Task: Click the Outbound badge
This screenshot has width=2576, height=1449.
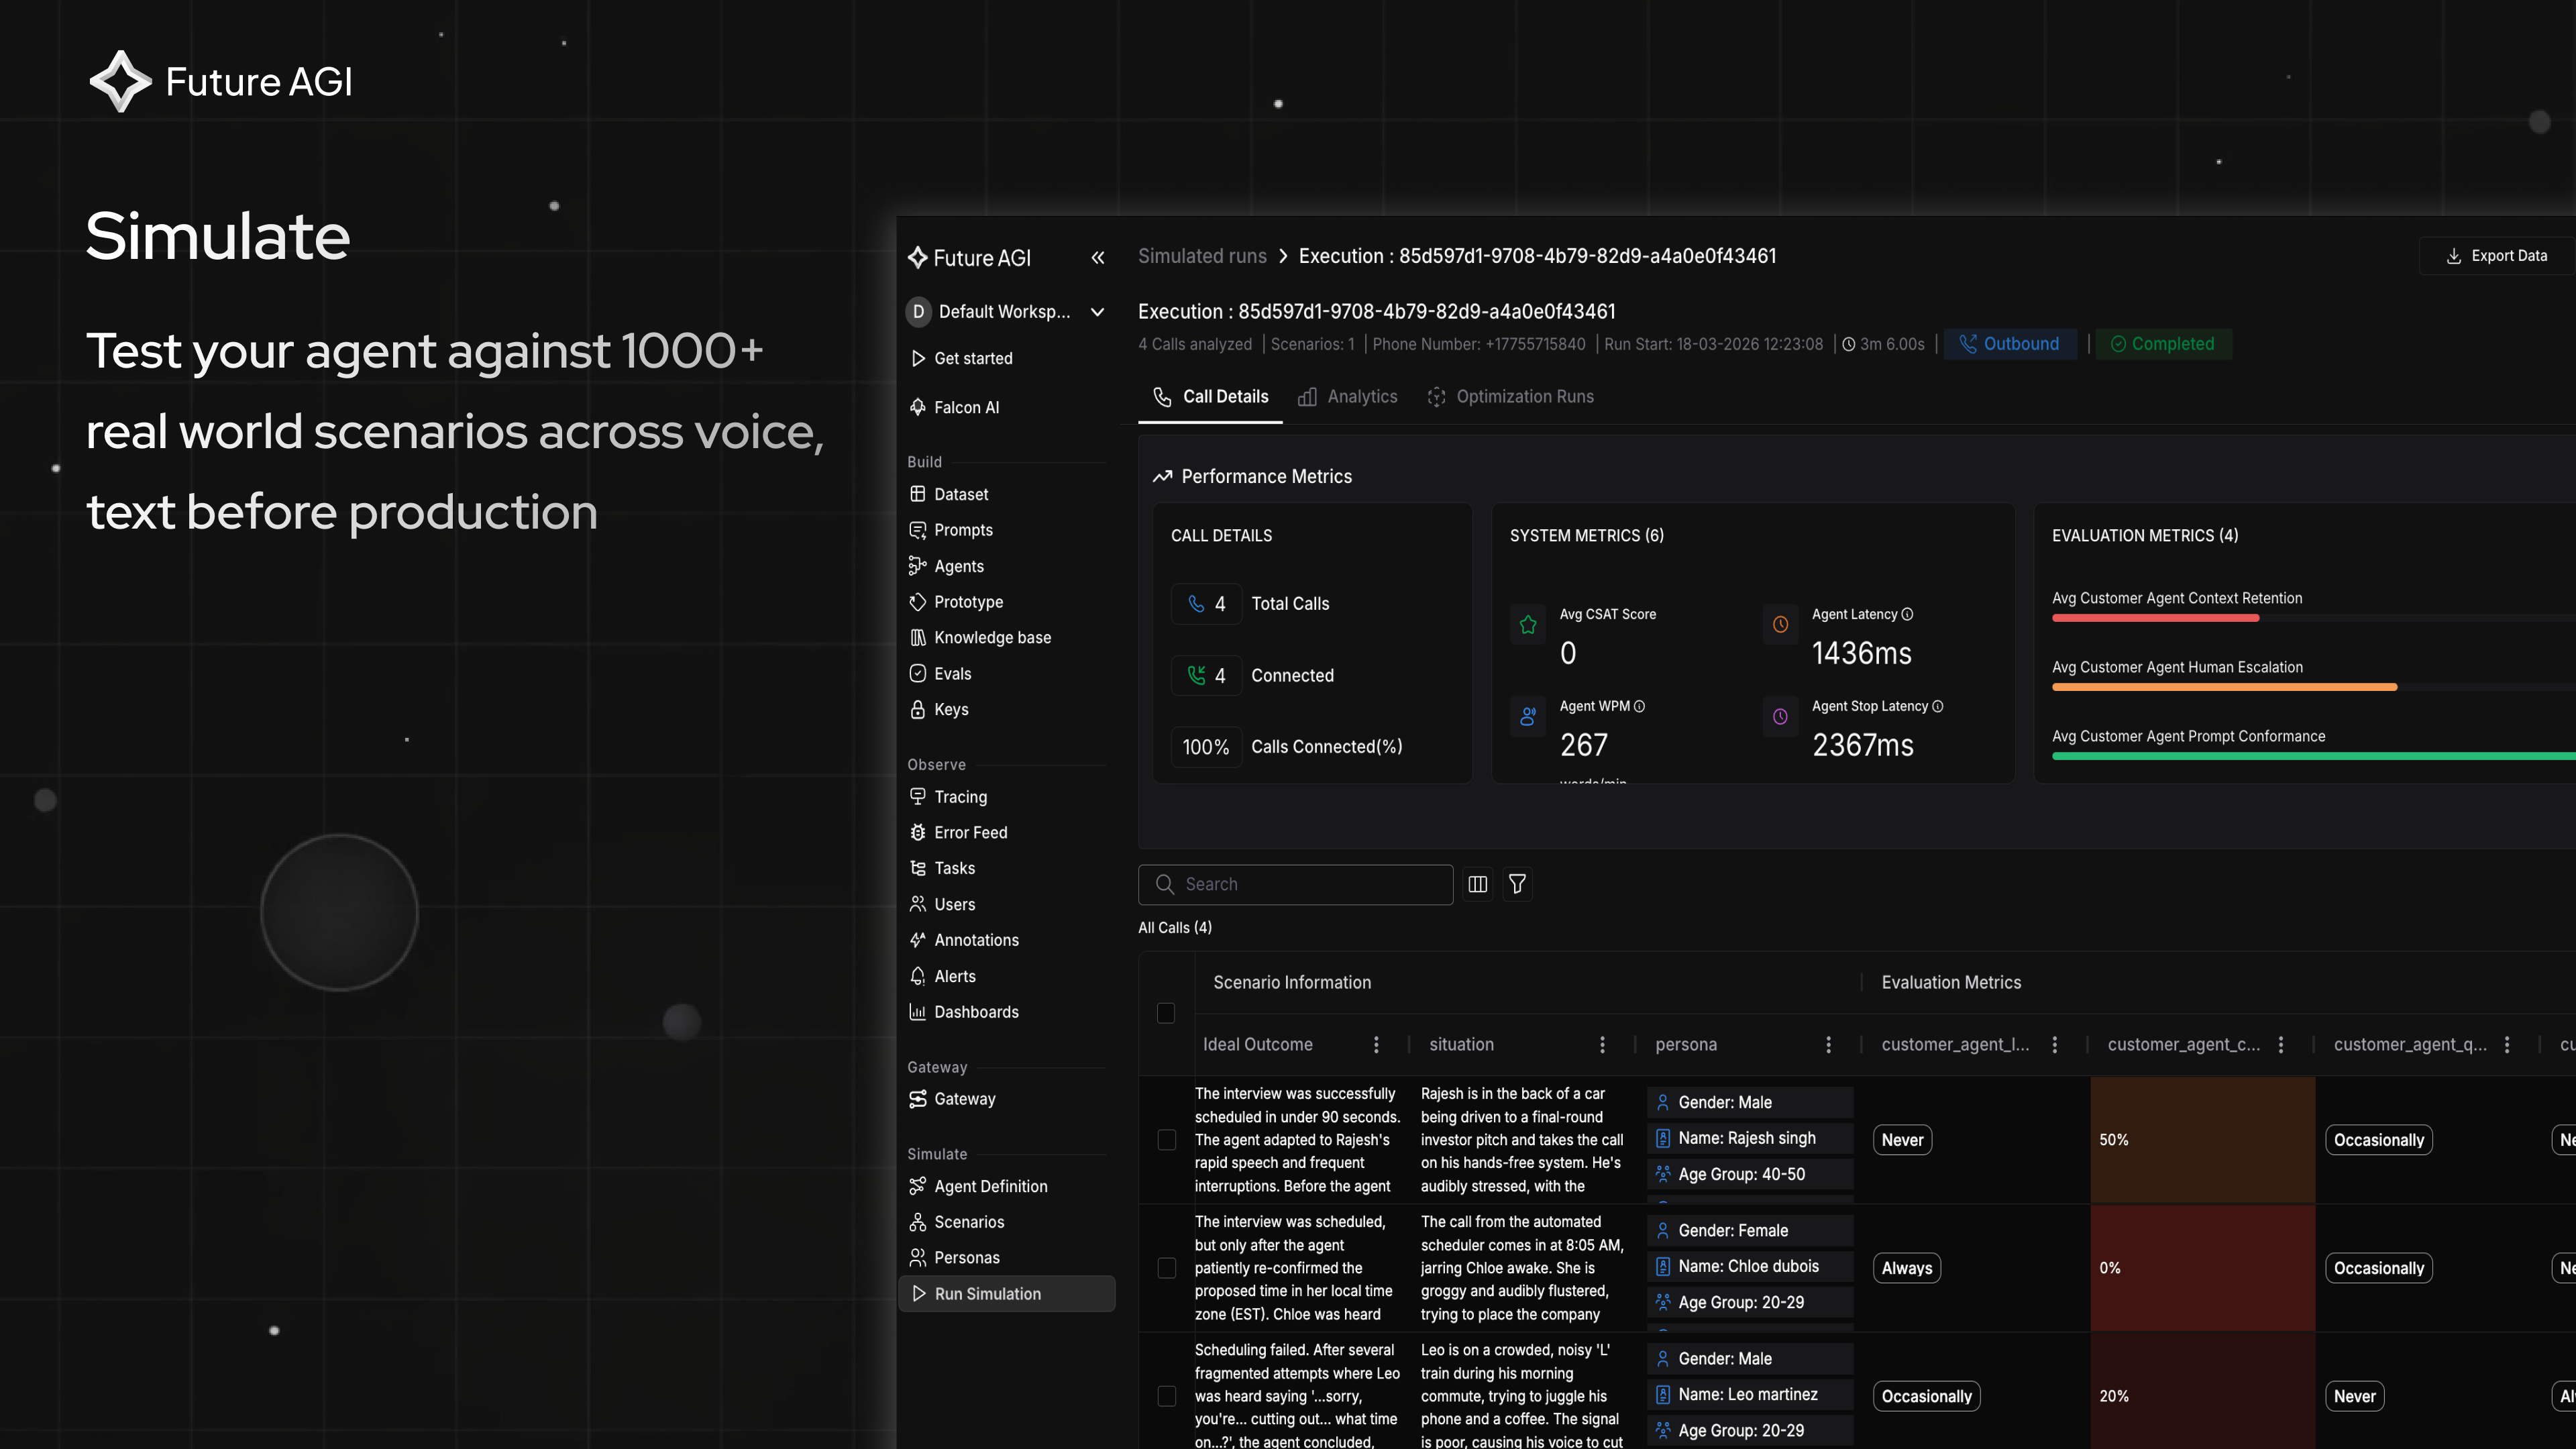Action: point(2009,344)
